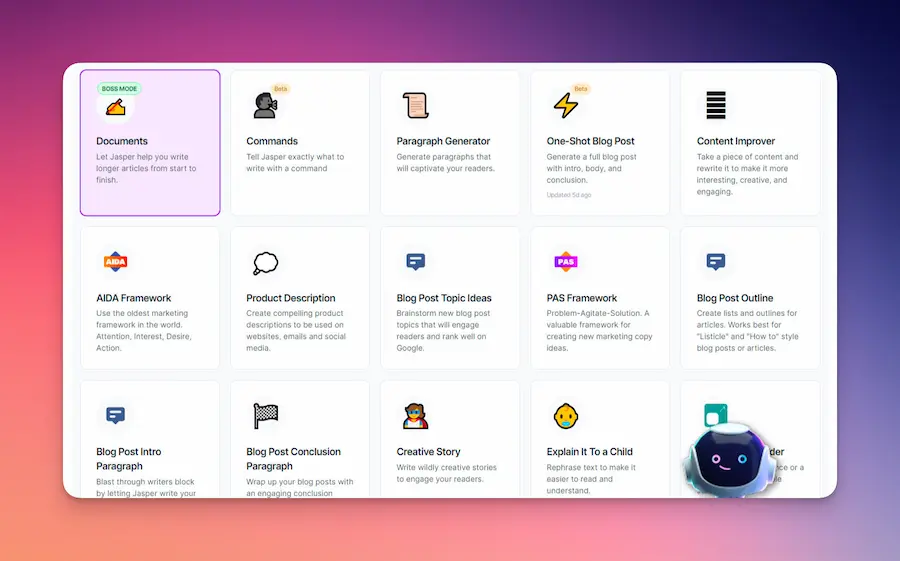The image size is (900, 561).
Task: Select the Blog Post Outline title
Action: point(735,298)
